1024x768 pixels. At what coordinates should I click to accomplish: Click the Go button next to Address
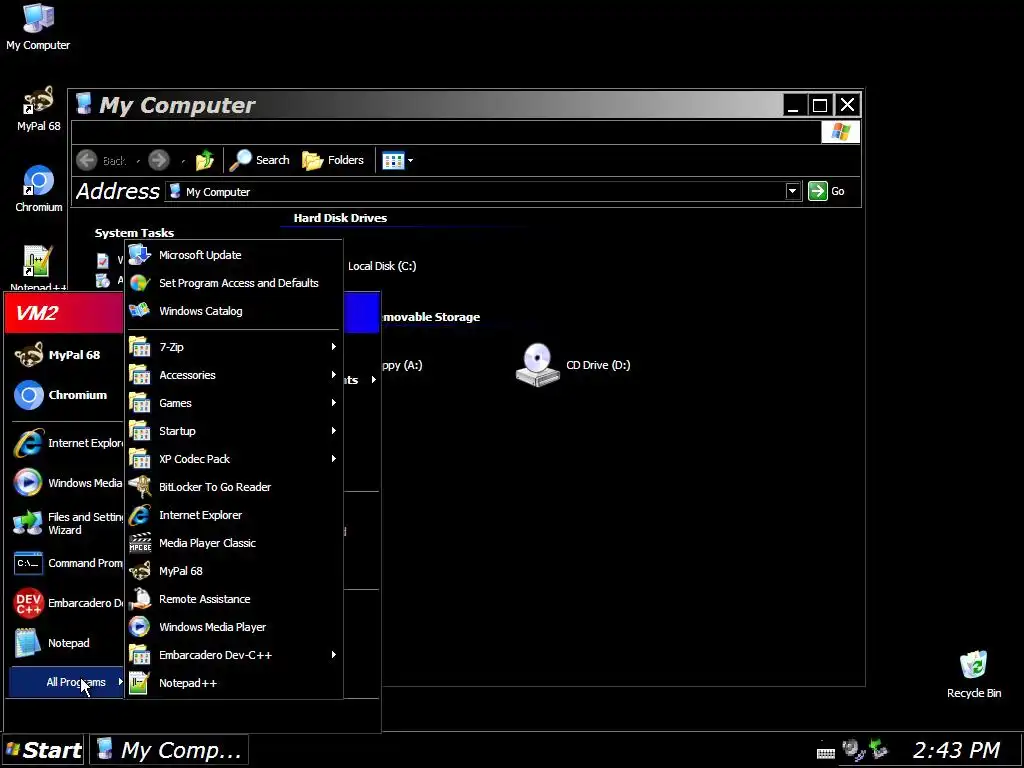coord(827,191)
